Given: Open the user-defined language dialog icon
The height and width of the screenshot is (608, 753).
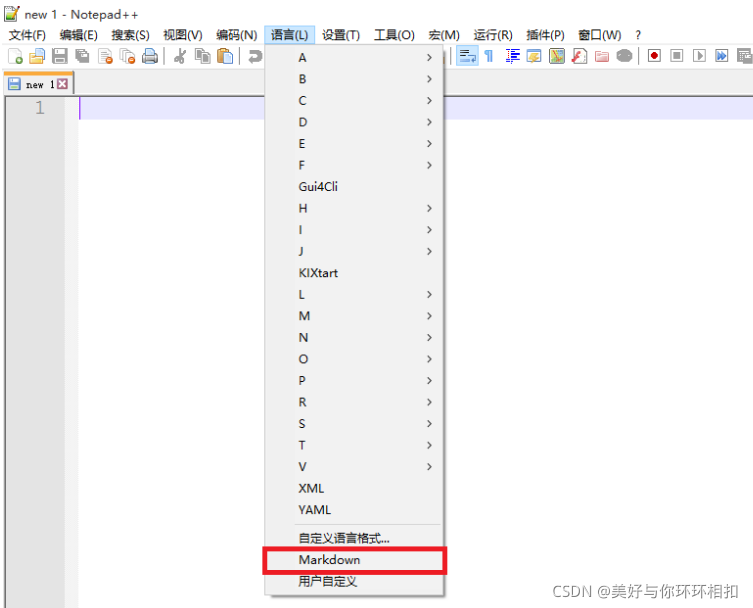Looking at the screenshot, I should (534, 56).
